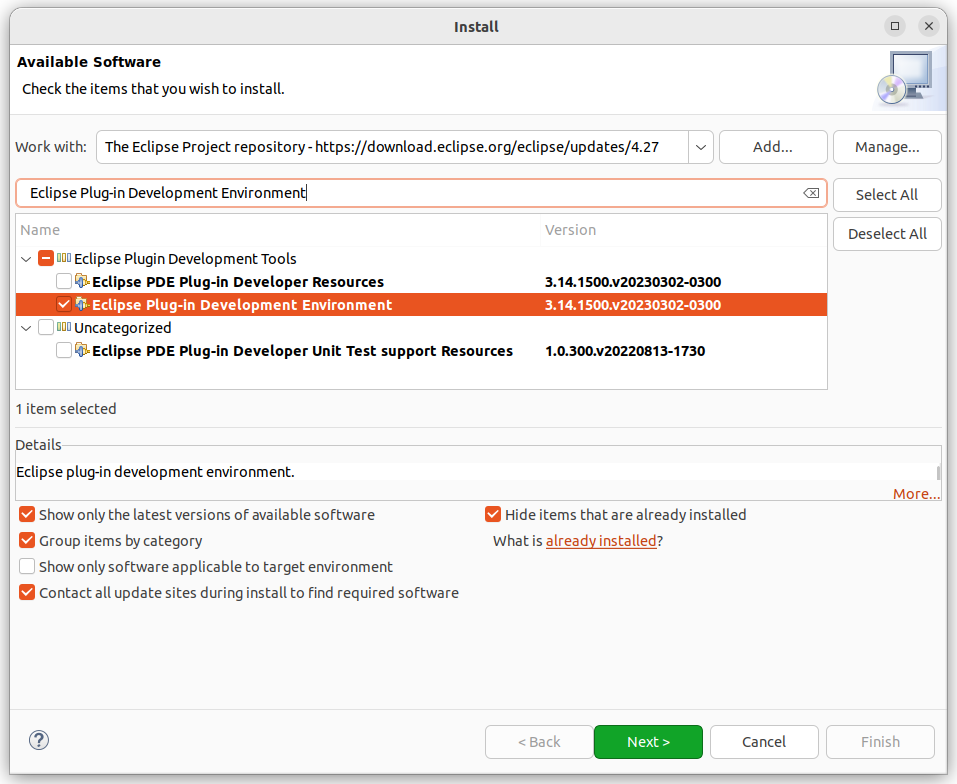The width and height of the screenshot is (957, 784).
Task: Check Eclipse PDE Plug-in Developer Unit Test support Resources
Action: [x=63, y=350]
